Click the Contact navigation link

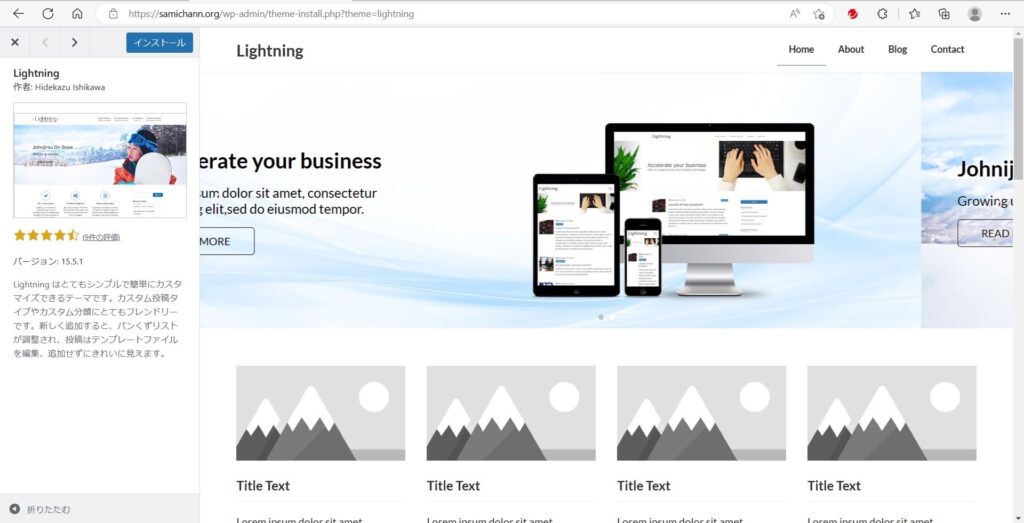tap(947, 49)
